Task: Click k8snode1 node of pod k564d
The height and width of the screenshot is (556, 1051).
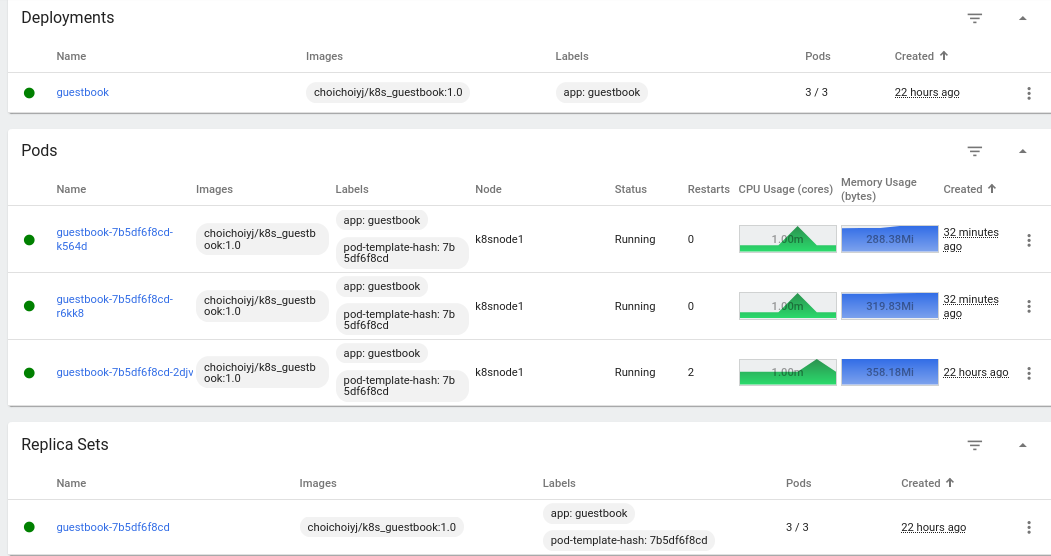Action: pos(499,239)
